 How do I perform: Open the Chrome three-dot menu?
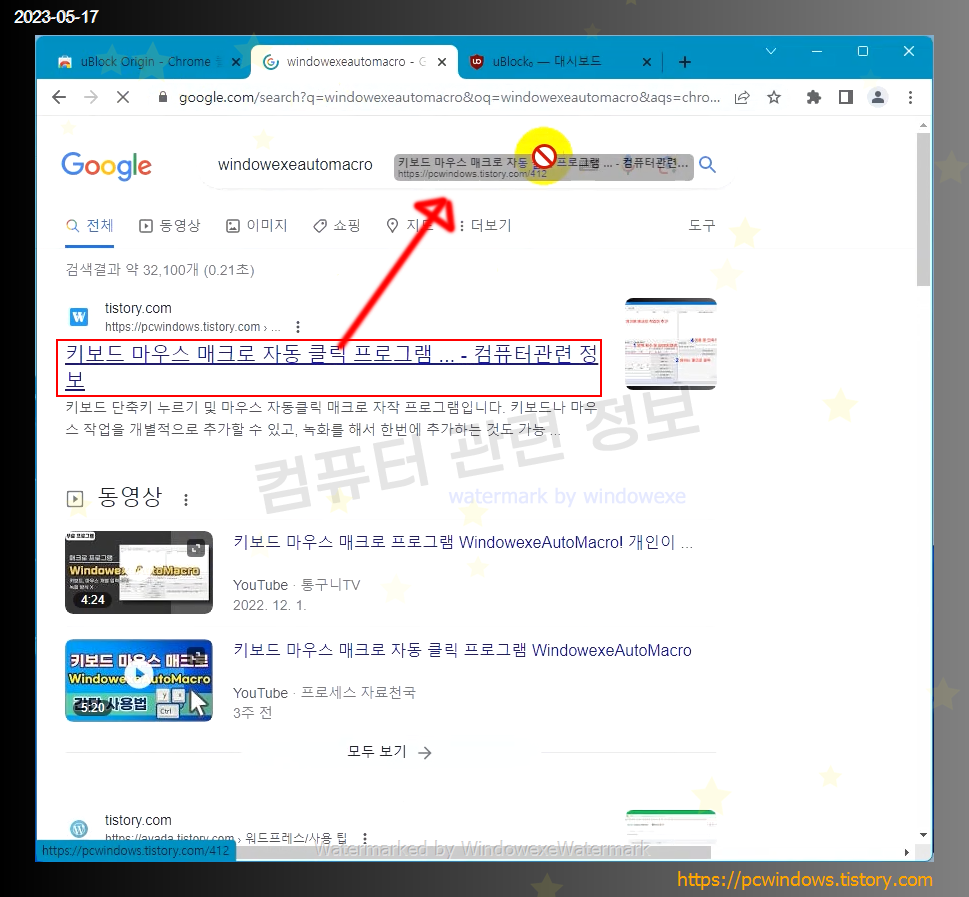click(x=910, y=97)
